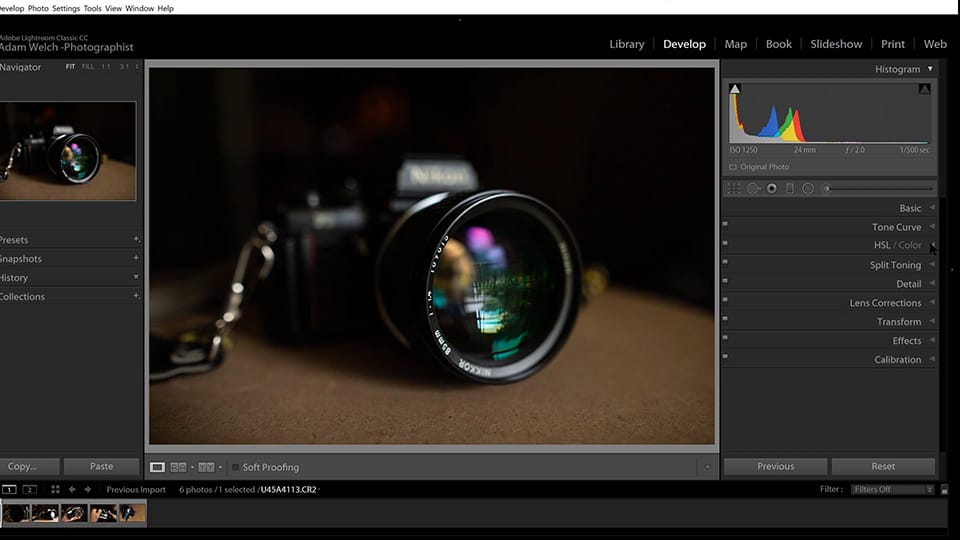
Task: Click the Previous Import source label
Action: tap(136, 489)
